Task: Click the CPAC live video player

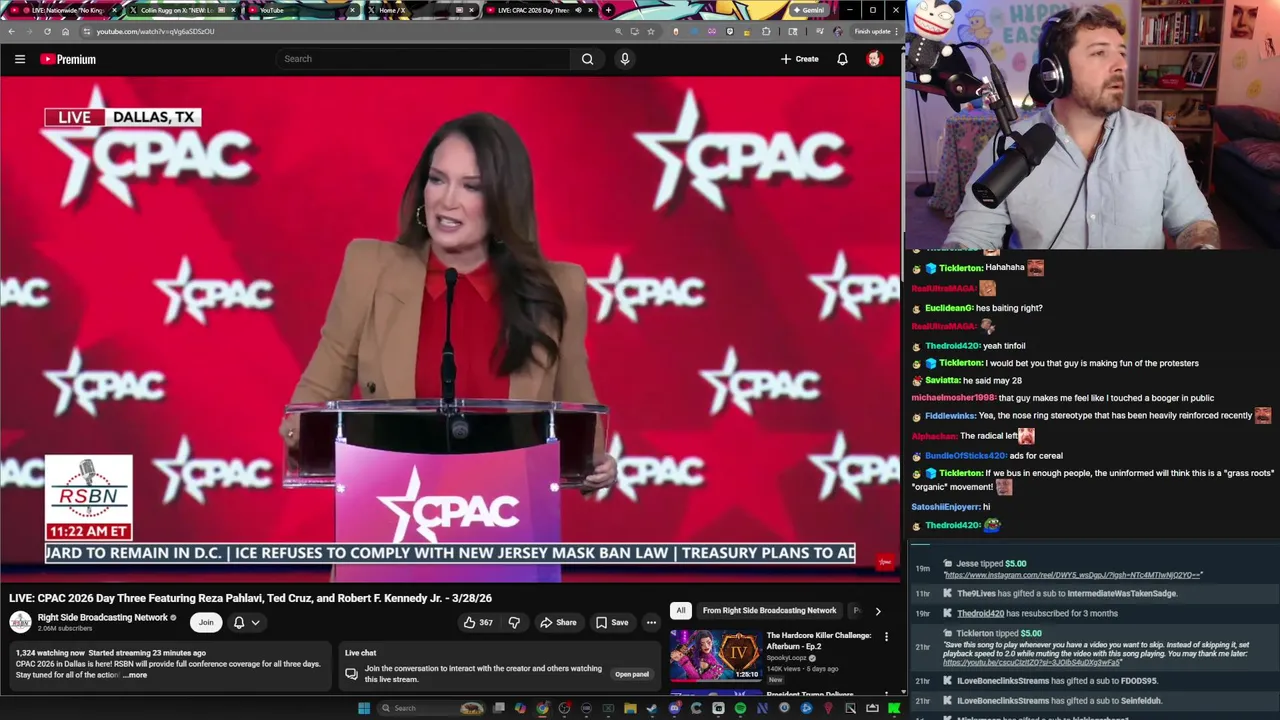Action: coord(450,328)
